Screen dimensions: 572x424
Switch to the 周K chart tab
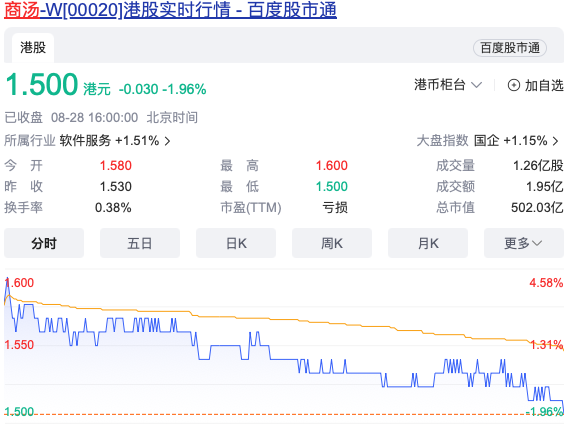pos(332,243)
